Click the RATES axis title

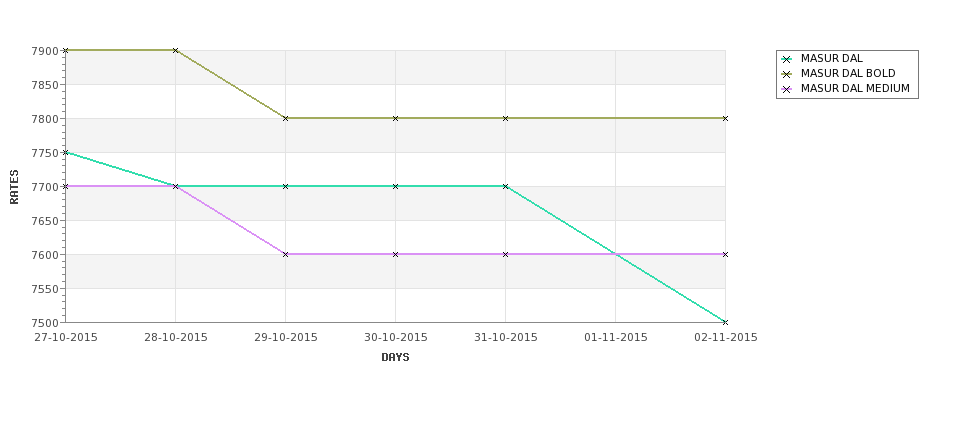15,186
